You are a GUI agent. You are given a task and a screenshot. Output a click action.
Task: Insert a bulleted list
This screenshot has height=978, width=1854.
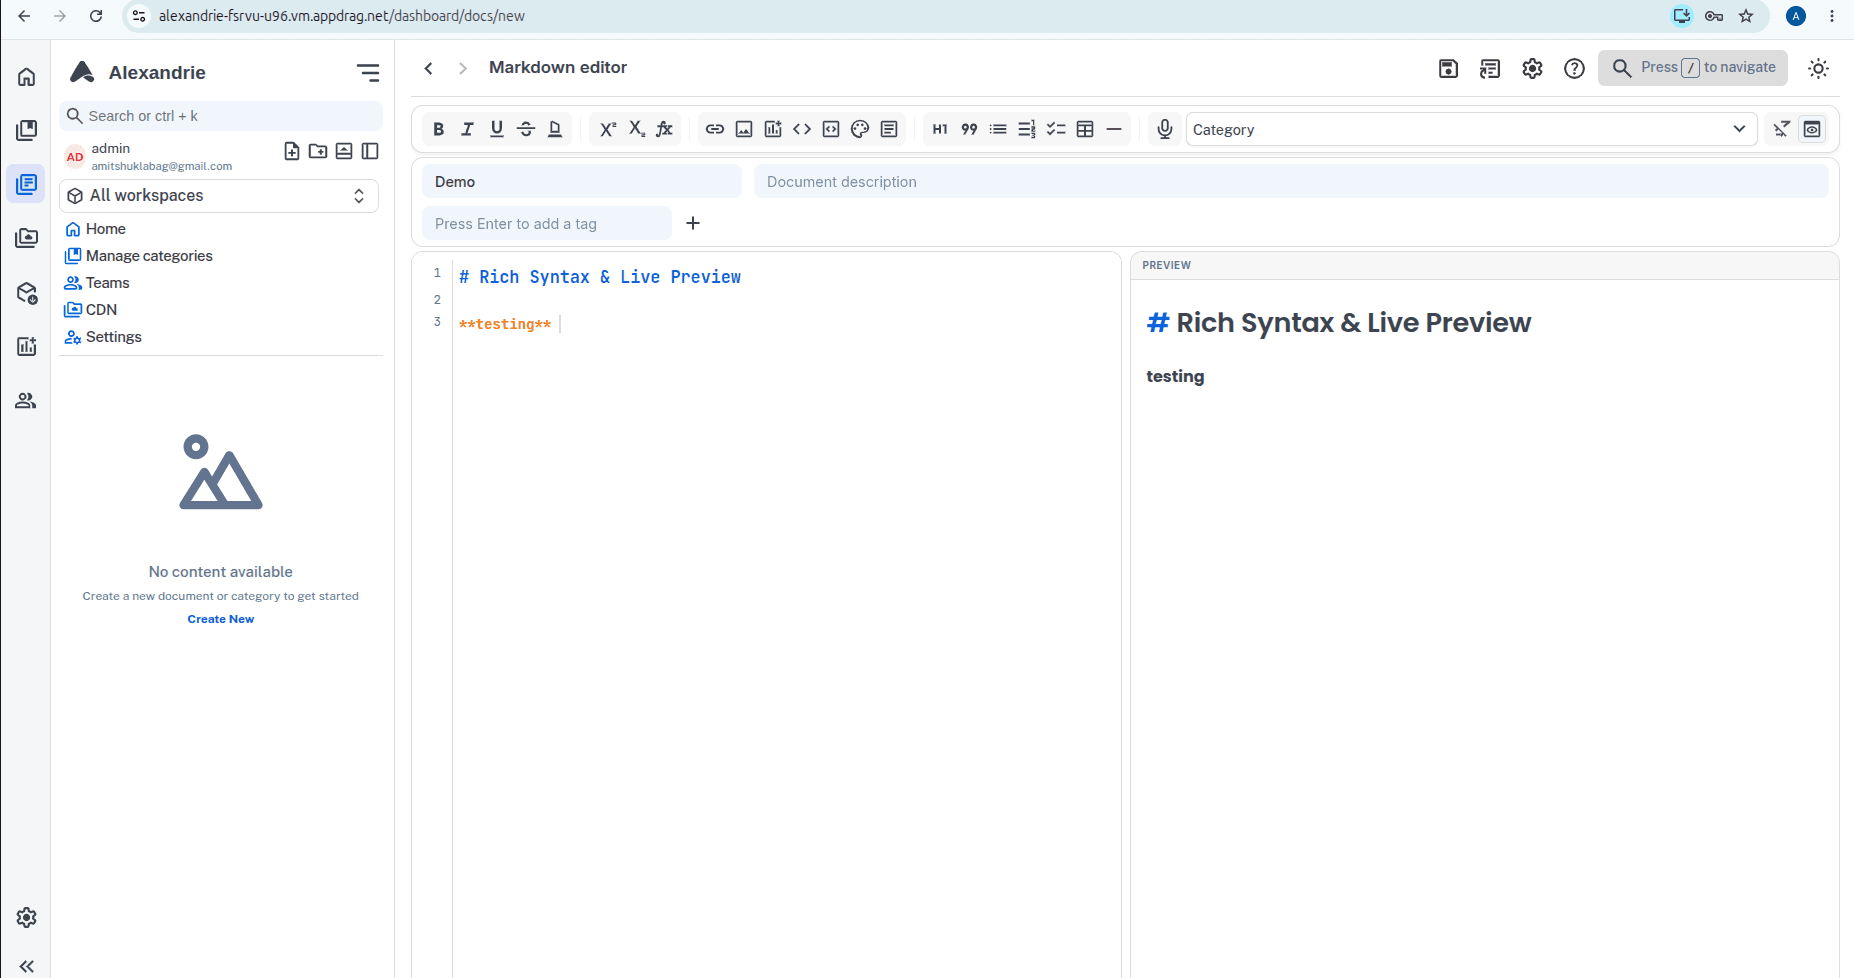(x=998, y=129)
